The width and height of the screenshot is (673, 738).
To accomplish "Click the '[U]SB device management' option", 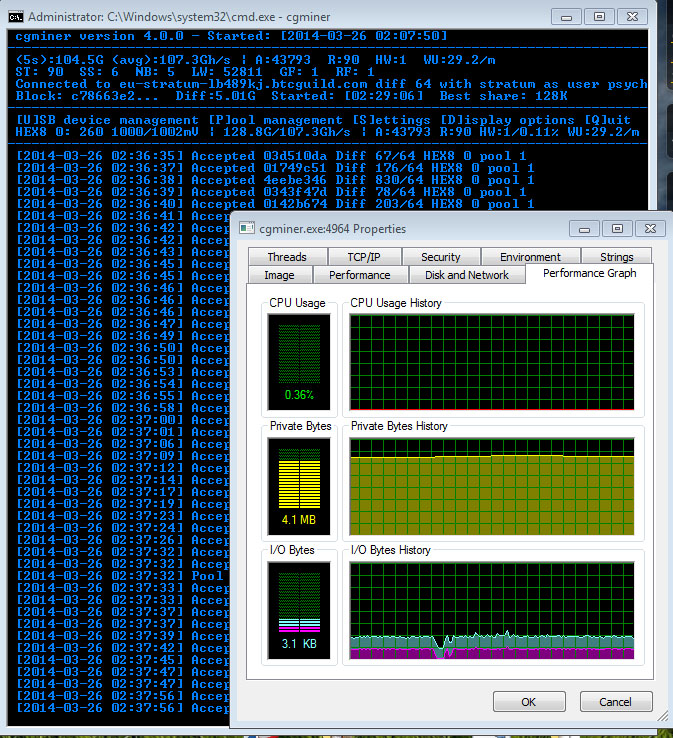I will point(107,120).
